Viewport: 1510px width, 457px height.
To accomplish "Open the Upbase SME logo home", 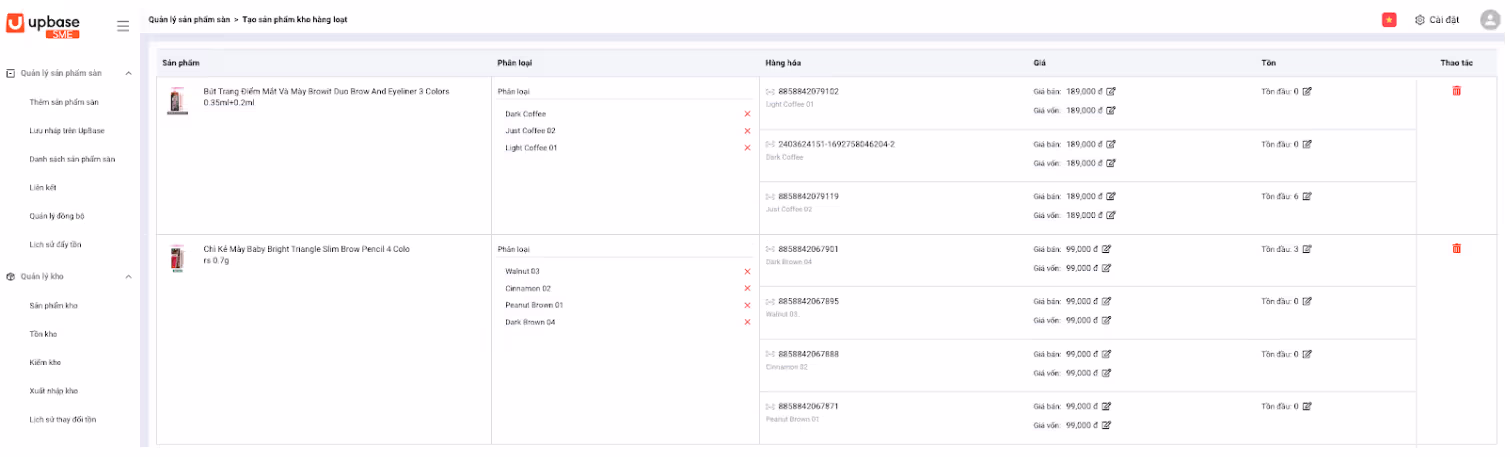I will pyautogui.click(x=43, y=25).
